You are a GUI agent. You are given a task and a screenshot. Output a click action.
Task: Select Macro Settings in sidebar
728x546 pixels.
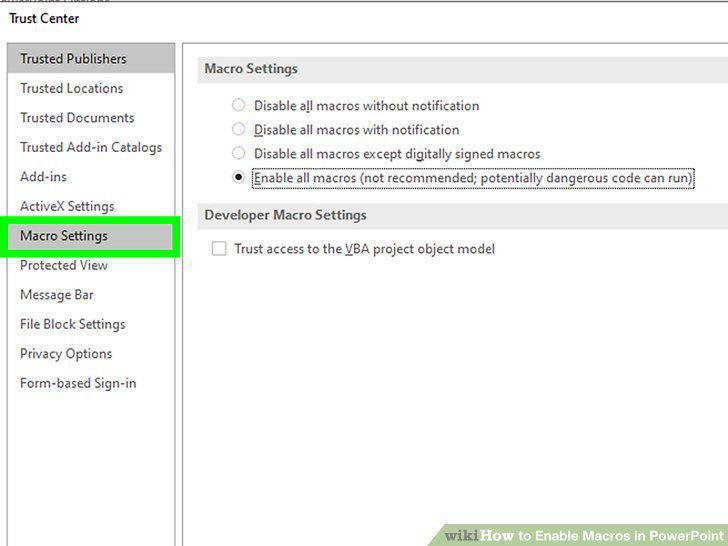(91, 236)
